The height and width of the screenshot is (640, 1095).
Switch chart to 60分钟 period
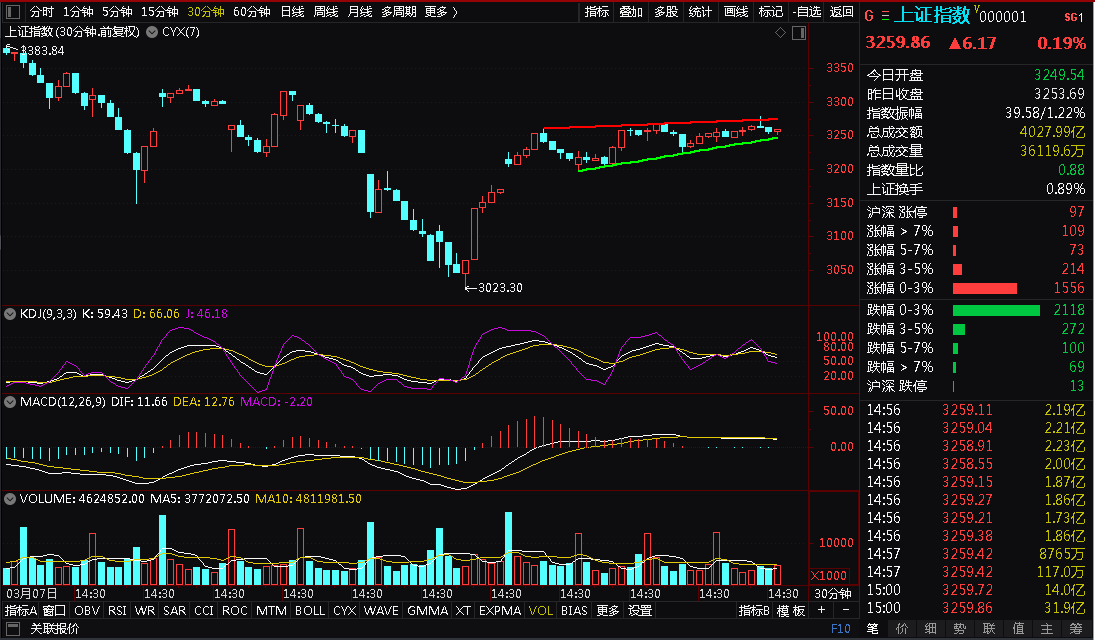(x=252, y=12)
